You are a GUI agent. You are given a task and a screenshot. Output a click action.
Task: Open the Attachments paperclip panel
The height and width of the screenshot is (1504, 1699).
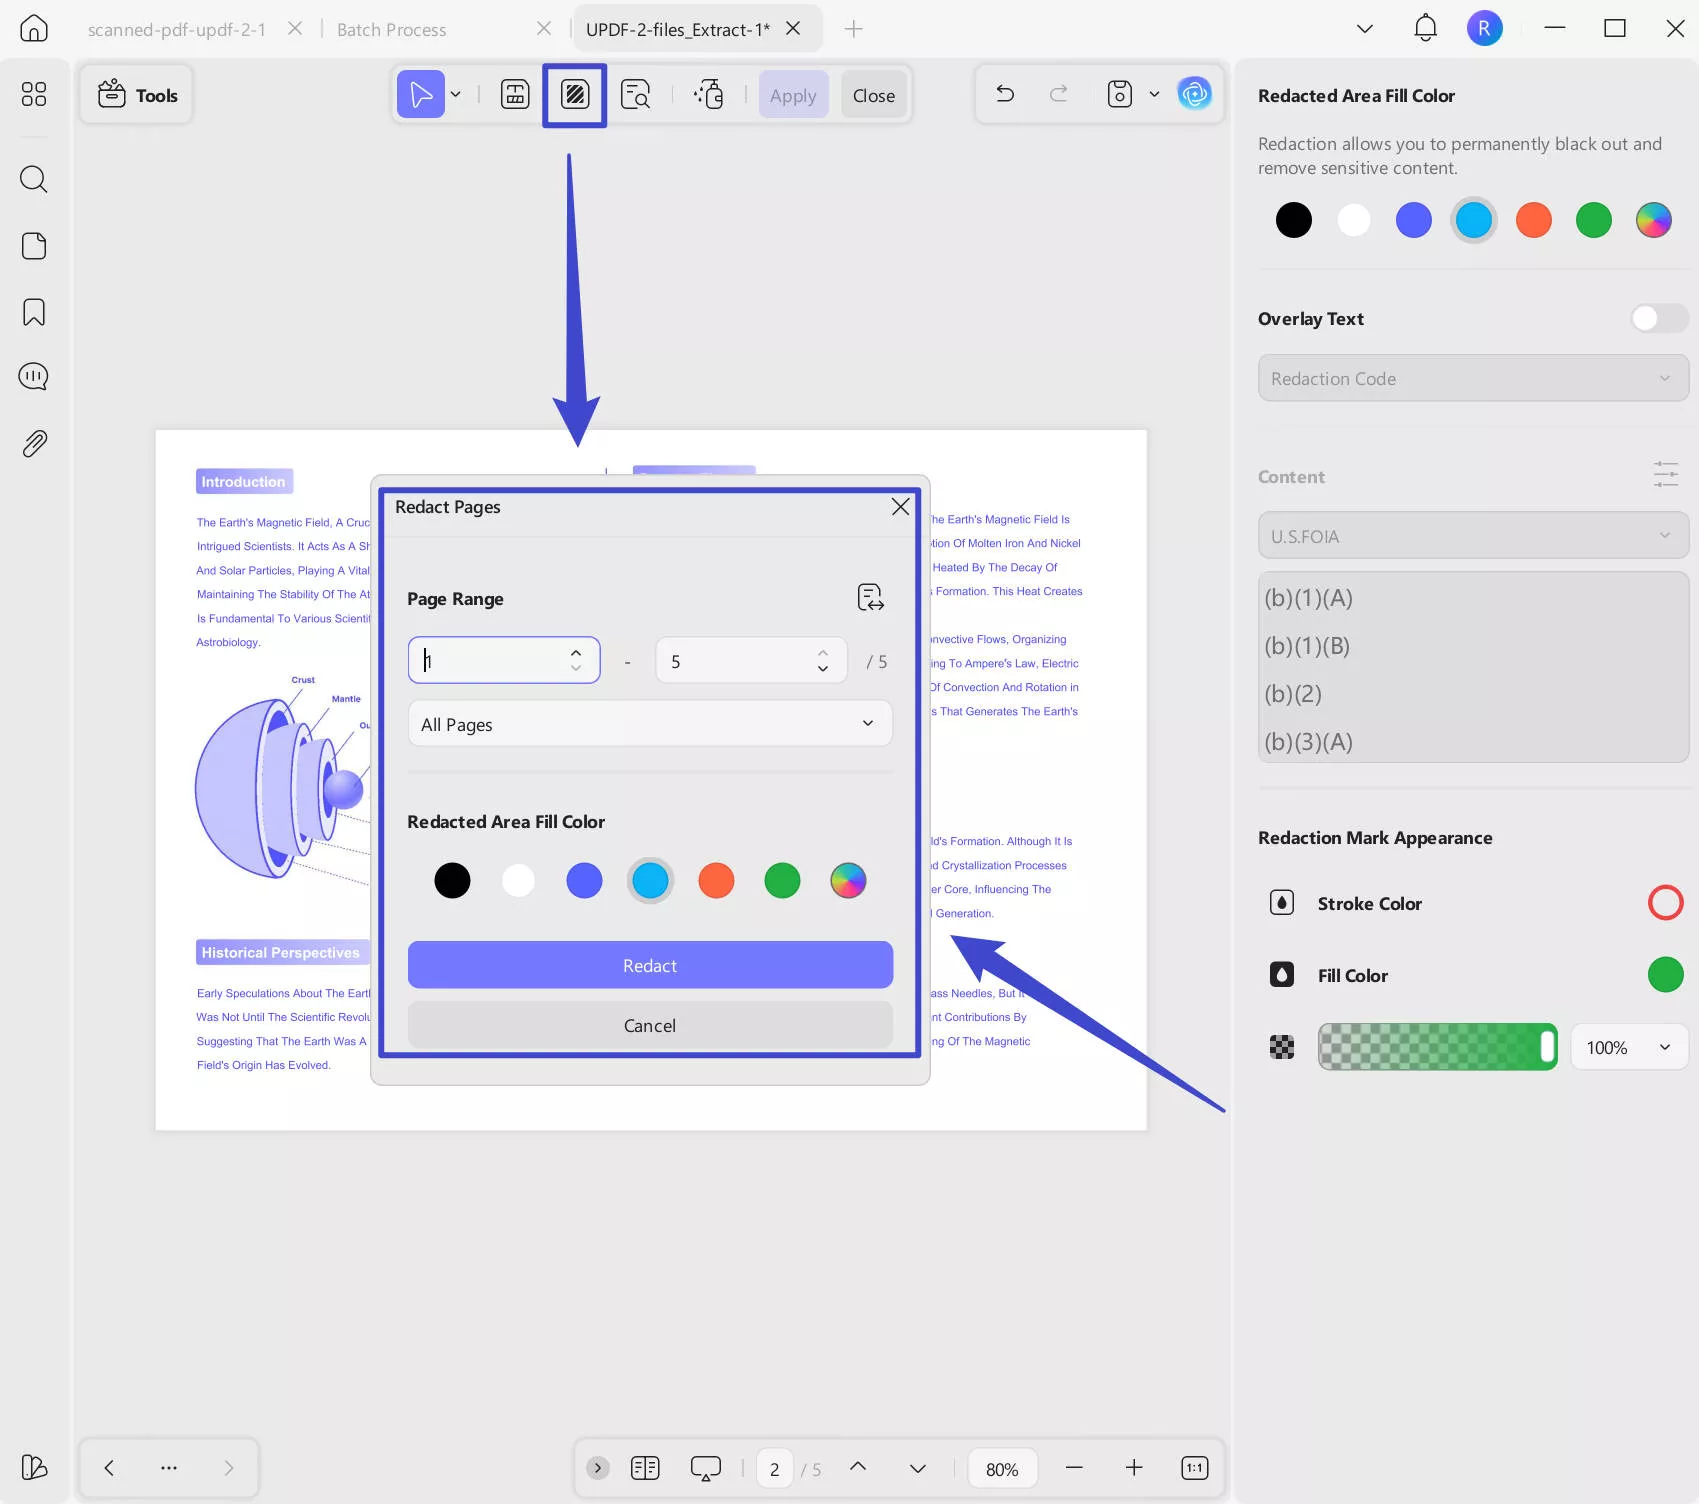[34, 443]
